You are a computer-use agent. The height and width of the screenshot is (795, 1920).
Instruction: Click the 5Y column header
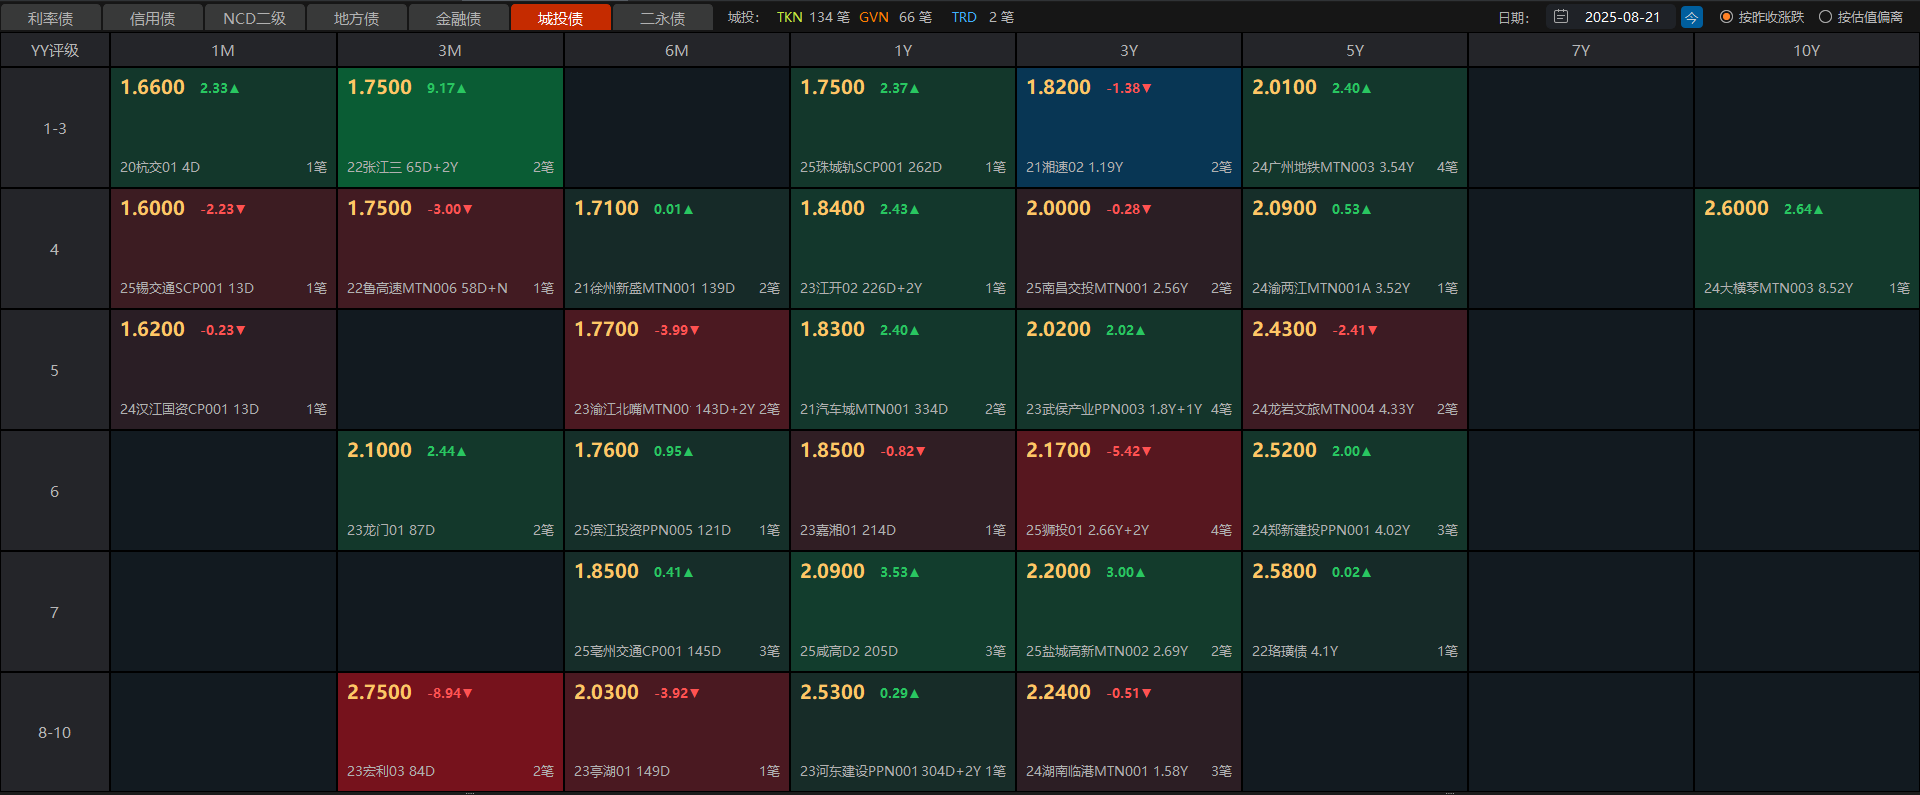click(x=1355, y=50)
